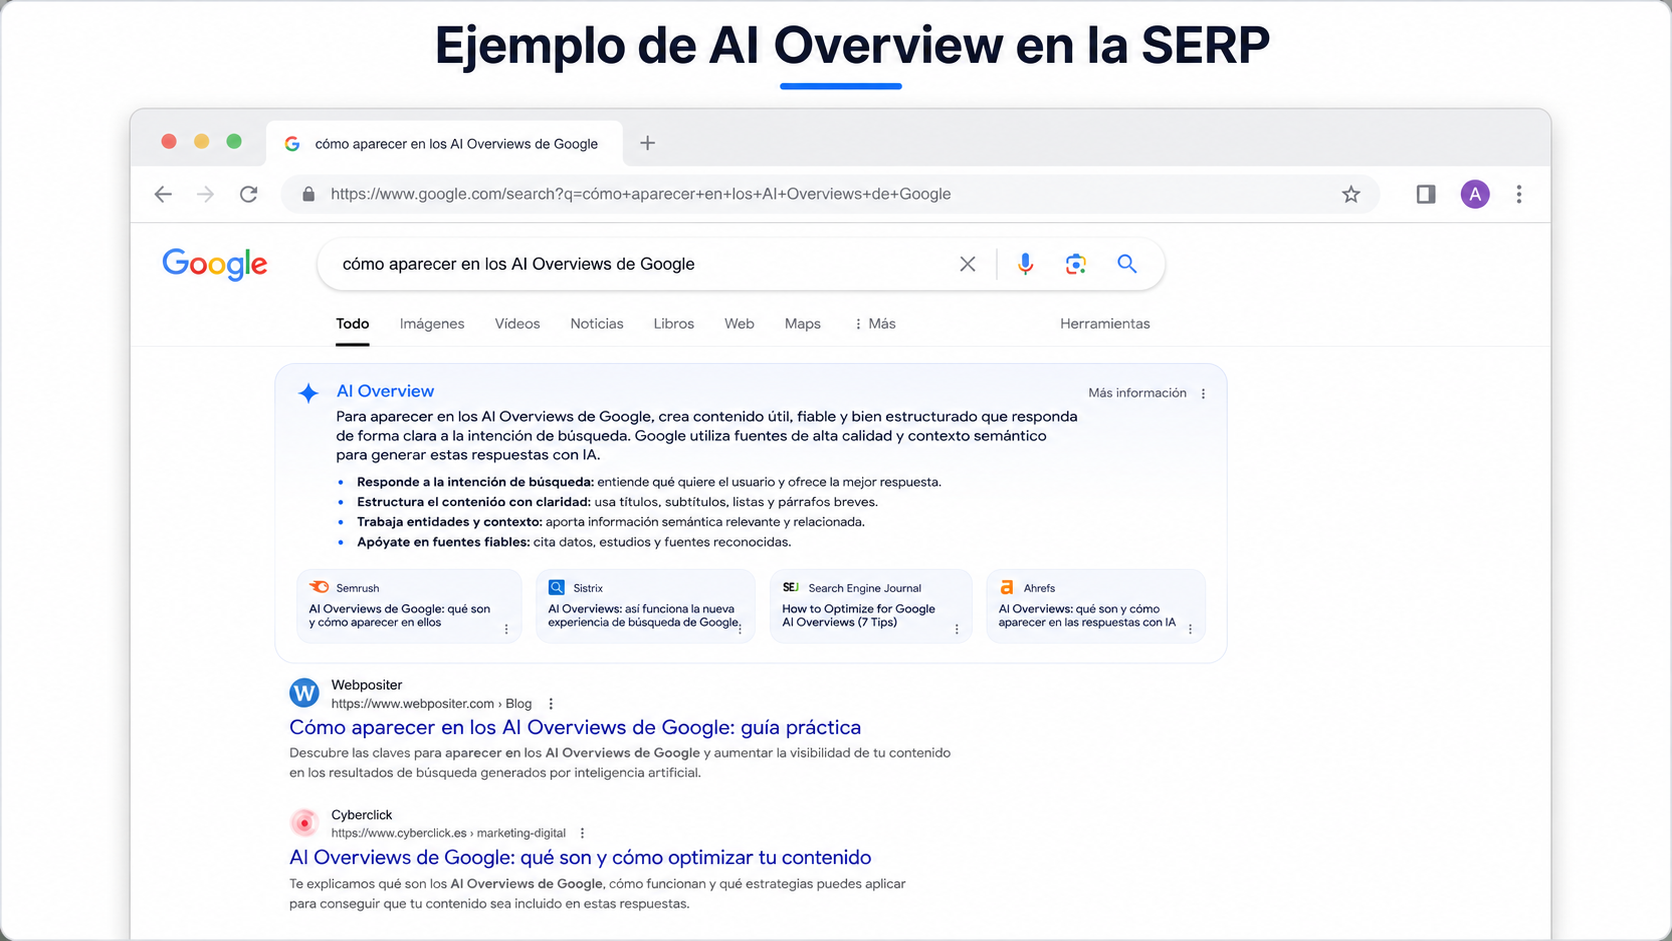Image resolution: width=1672 pixels, height=941 pixels.
Task: Start voice search with microphone icon
Action: point(1025,264)
